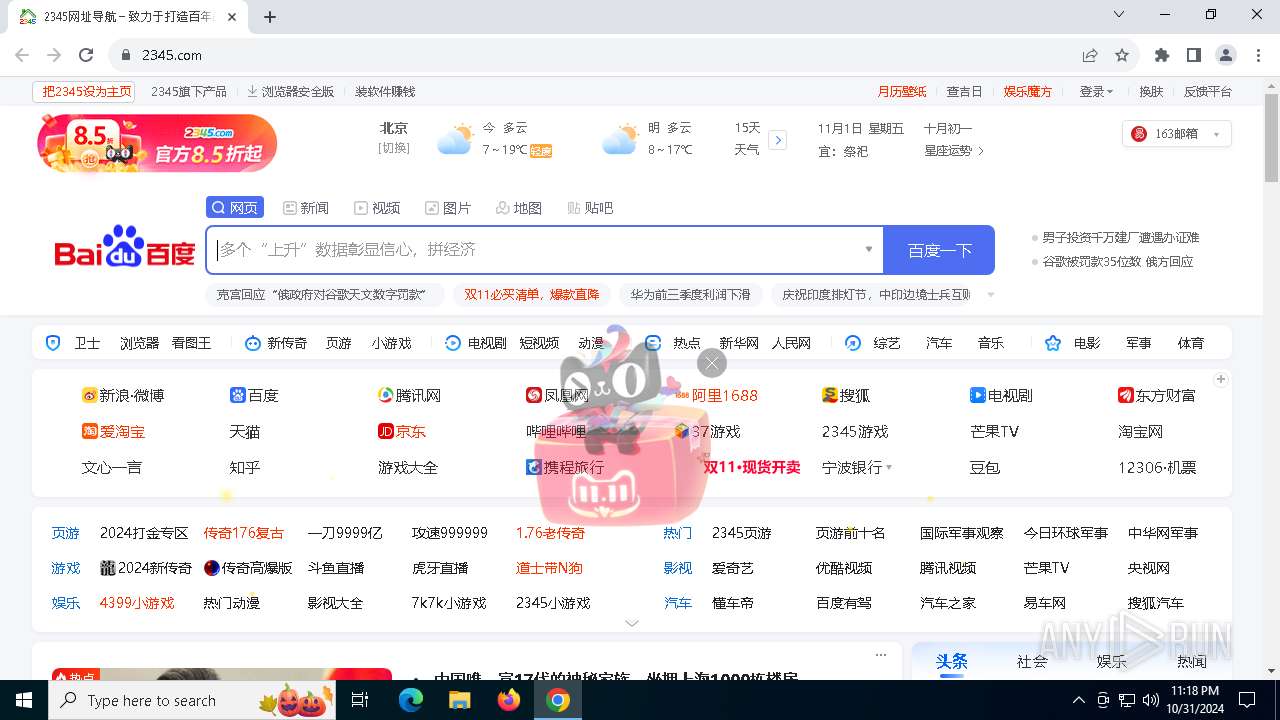1280x720 pixels.
Task: Switch to the 社会 news tab
Action: [1032, 661]
